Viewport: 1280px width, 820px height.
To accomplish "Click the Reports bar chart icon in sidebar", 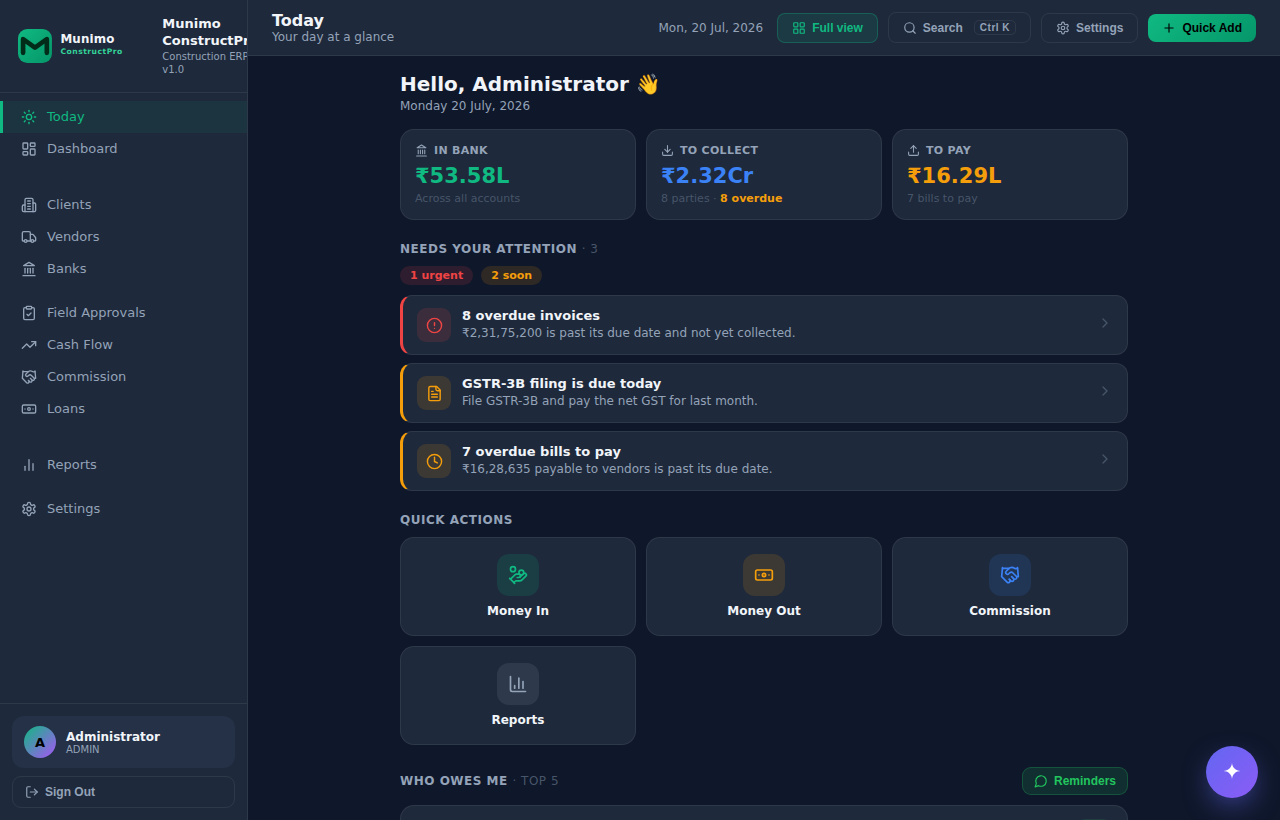I will (29, 465).
